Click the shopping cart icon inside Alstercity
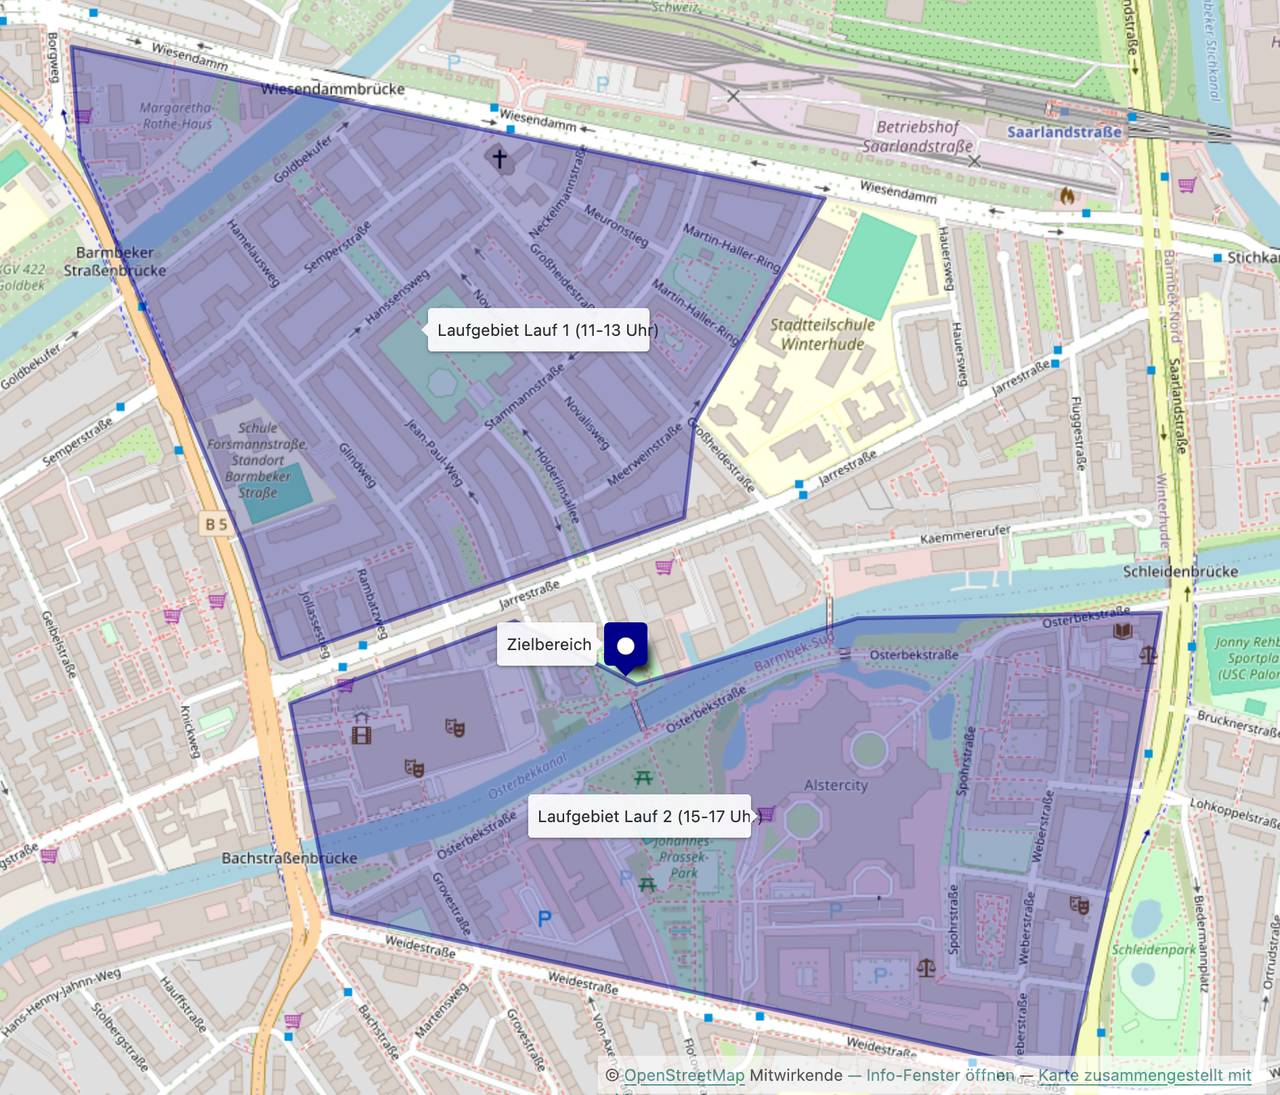 coord(766,813)
